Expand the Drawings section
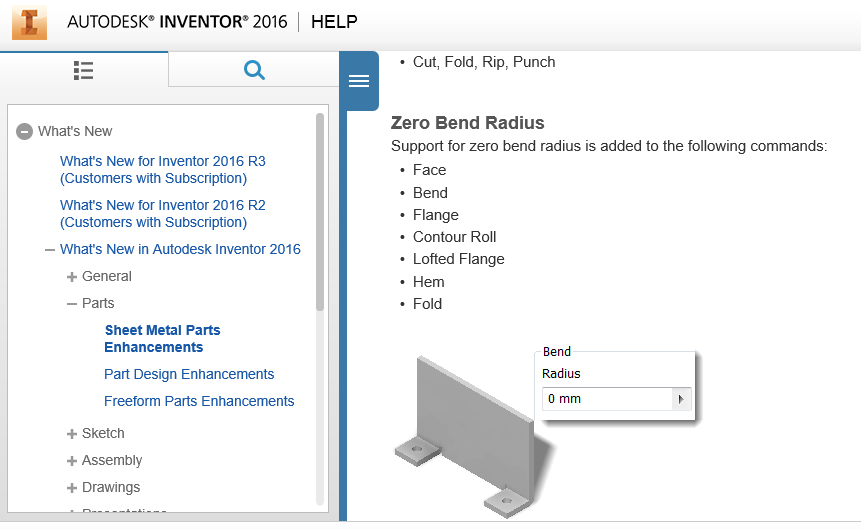 [x=72, y=488]
